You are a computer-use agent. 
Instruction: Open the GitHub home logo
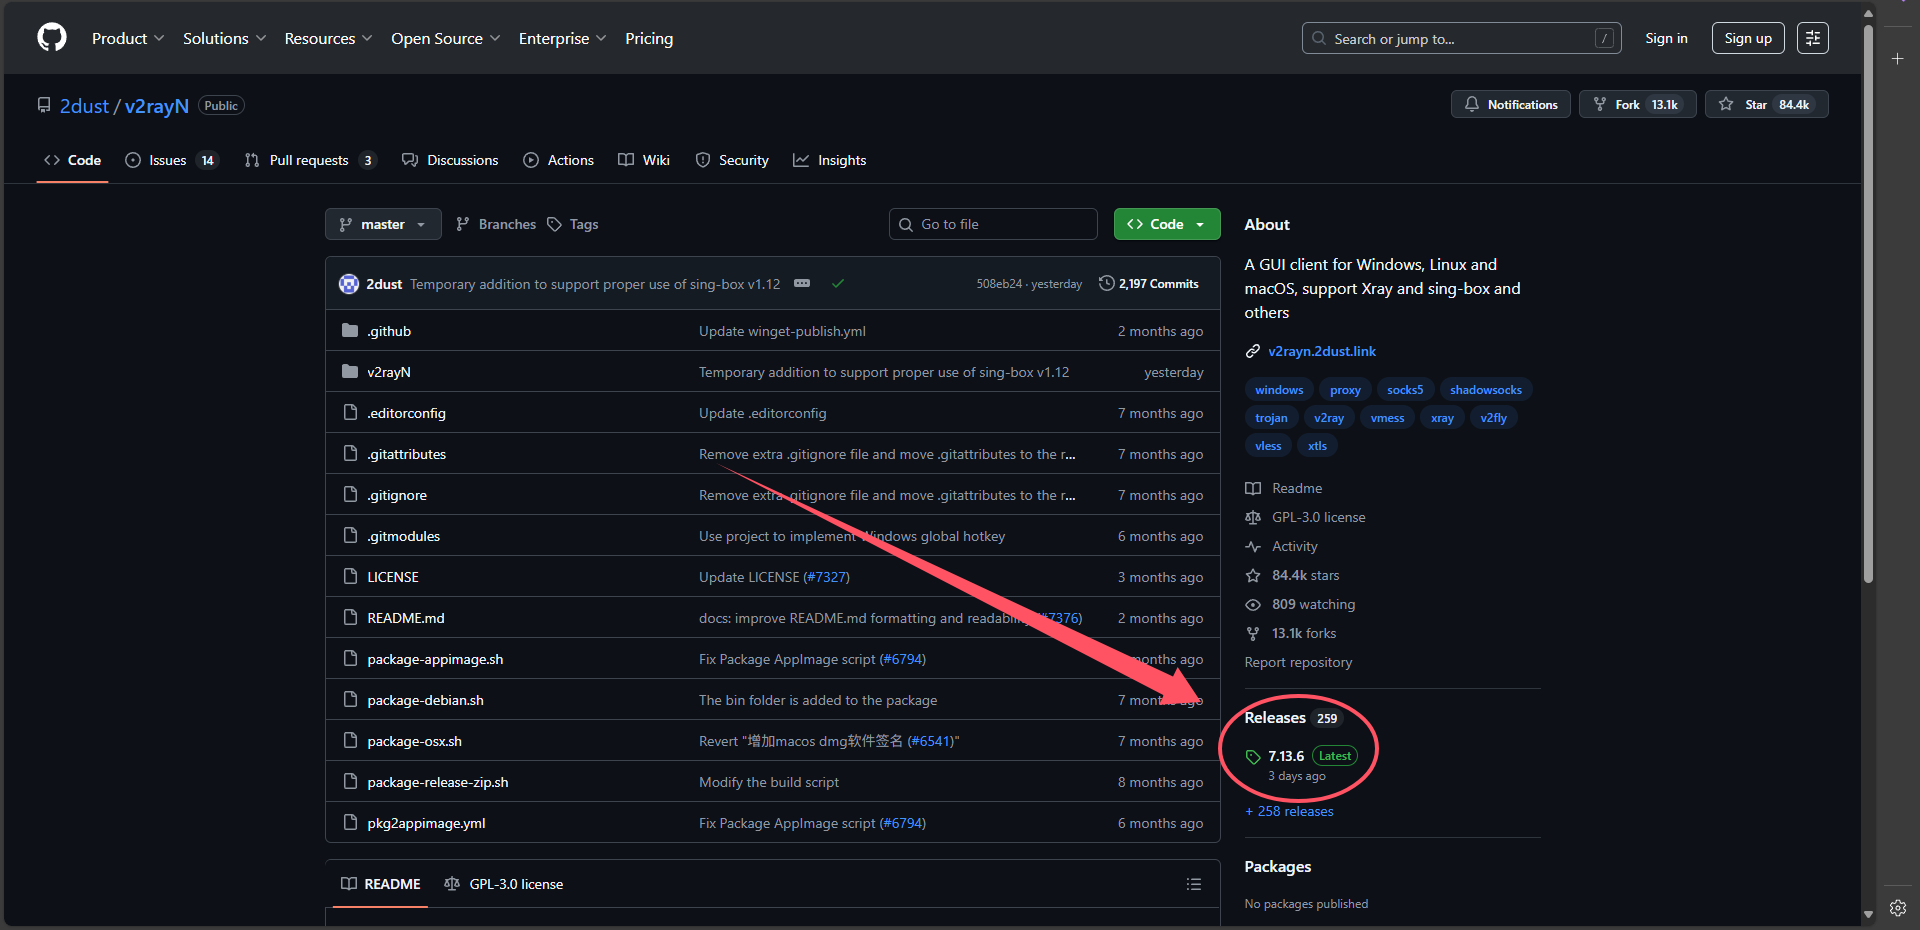[52, 38]
